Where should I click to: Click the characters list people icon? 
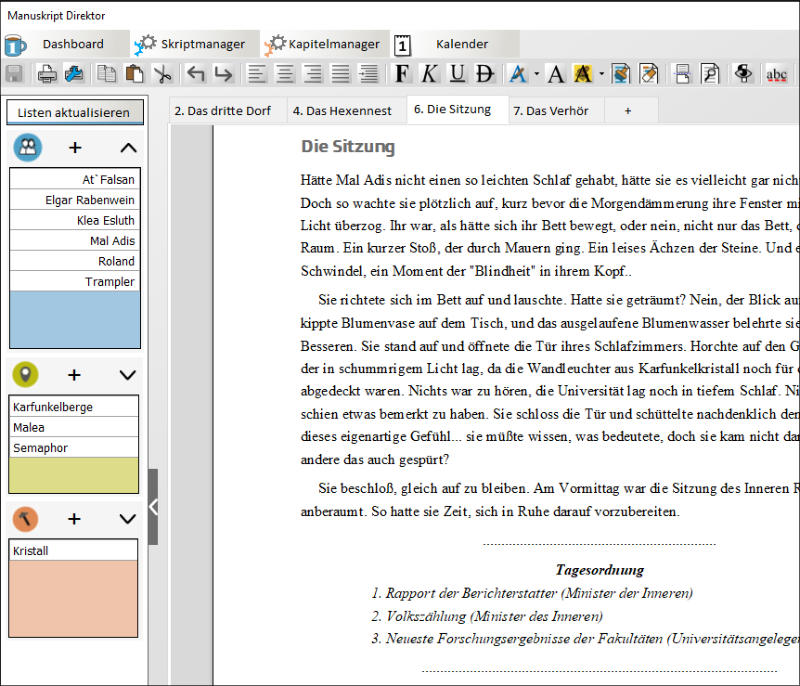pos(27,148)
